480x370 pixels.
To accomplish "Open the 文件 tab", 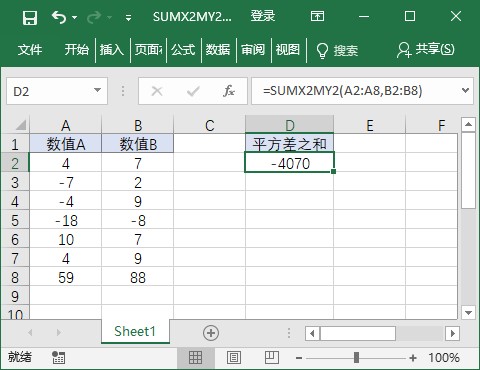I will [x=30, y=50].
